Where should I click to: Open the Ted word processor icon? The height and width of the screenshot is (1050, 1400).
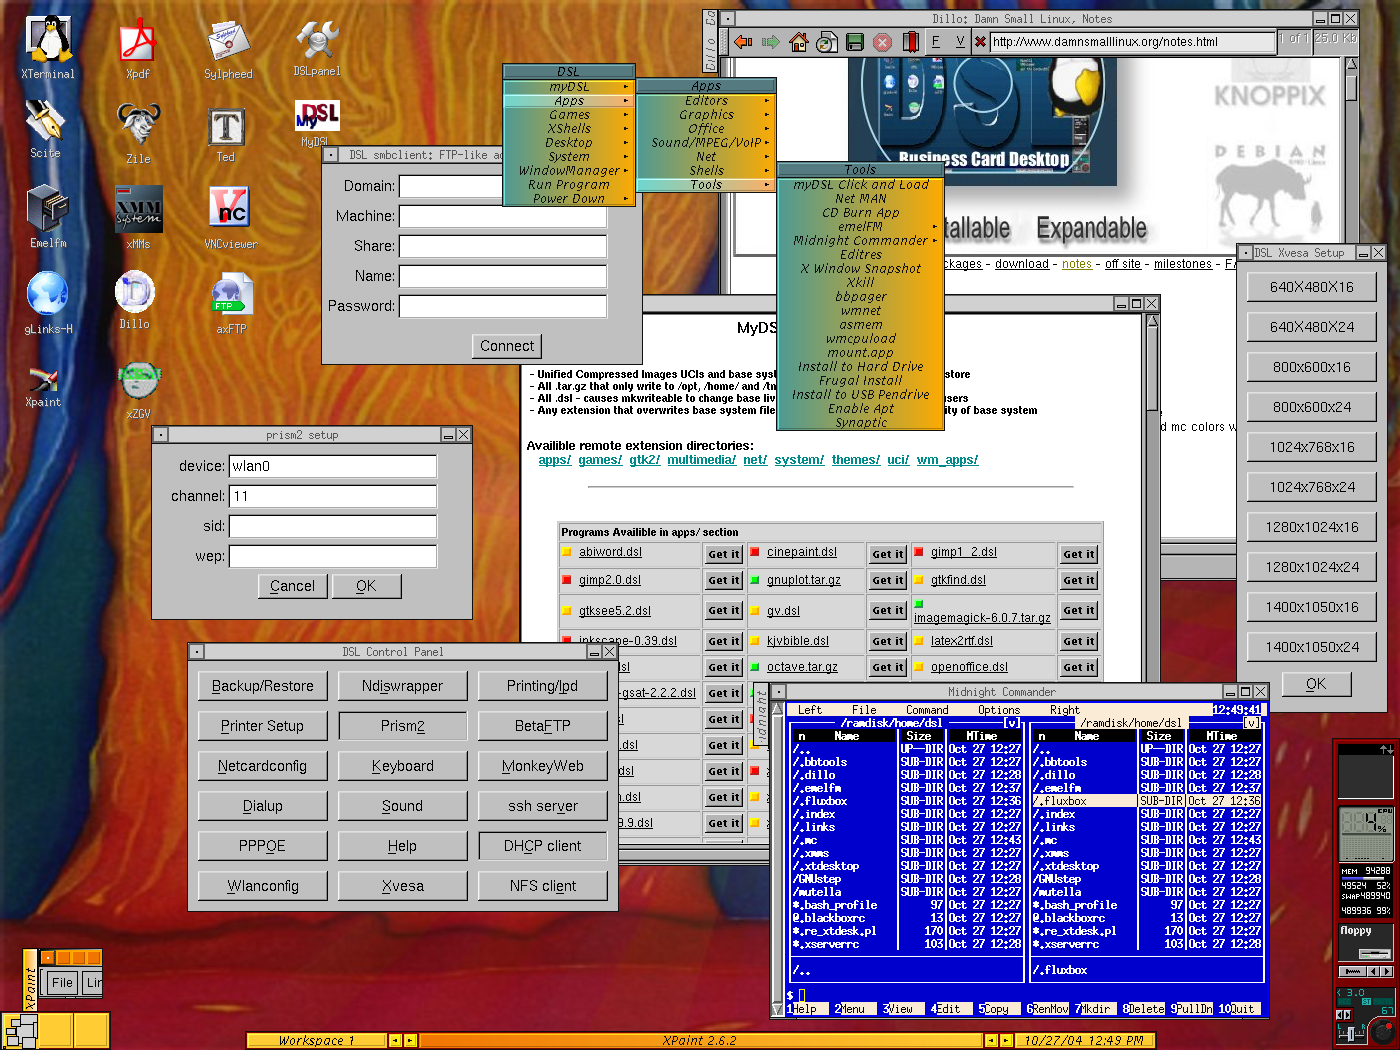226,134
